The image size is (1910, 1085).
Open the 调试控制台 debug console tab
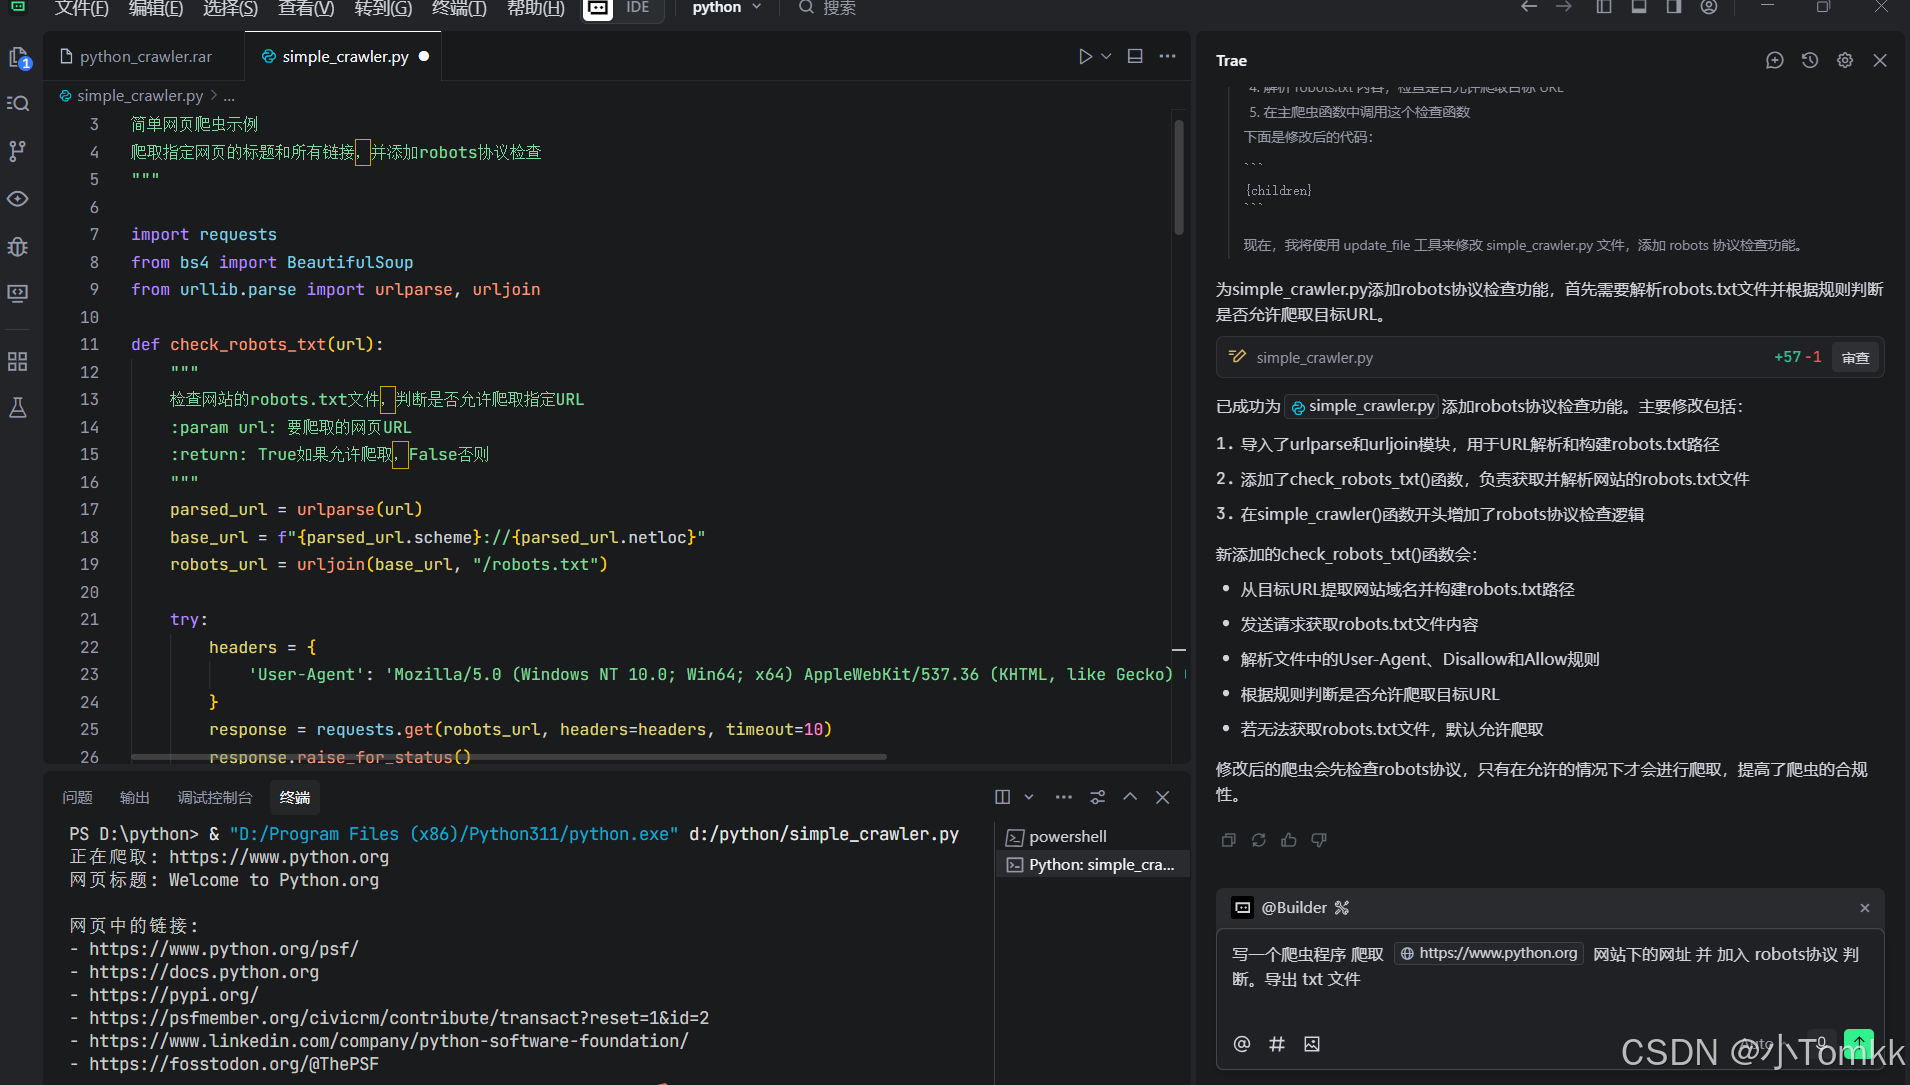215,798
